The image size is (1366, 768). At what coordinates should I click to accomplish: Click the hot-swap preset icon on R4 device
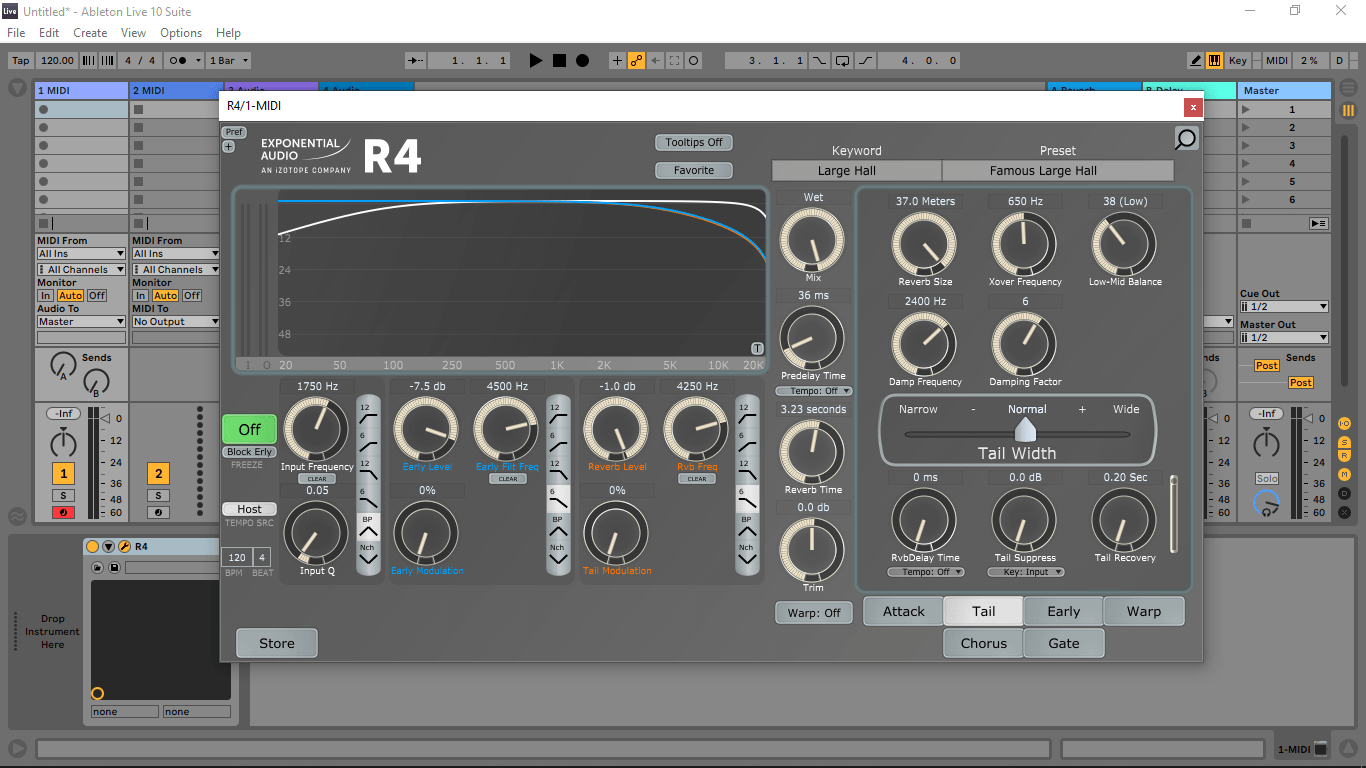tap(98, 568)
